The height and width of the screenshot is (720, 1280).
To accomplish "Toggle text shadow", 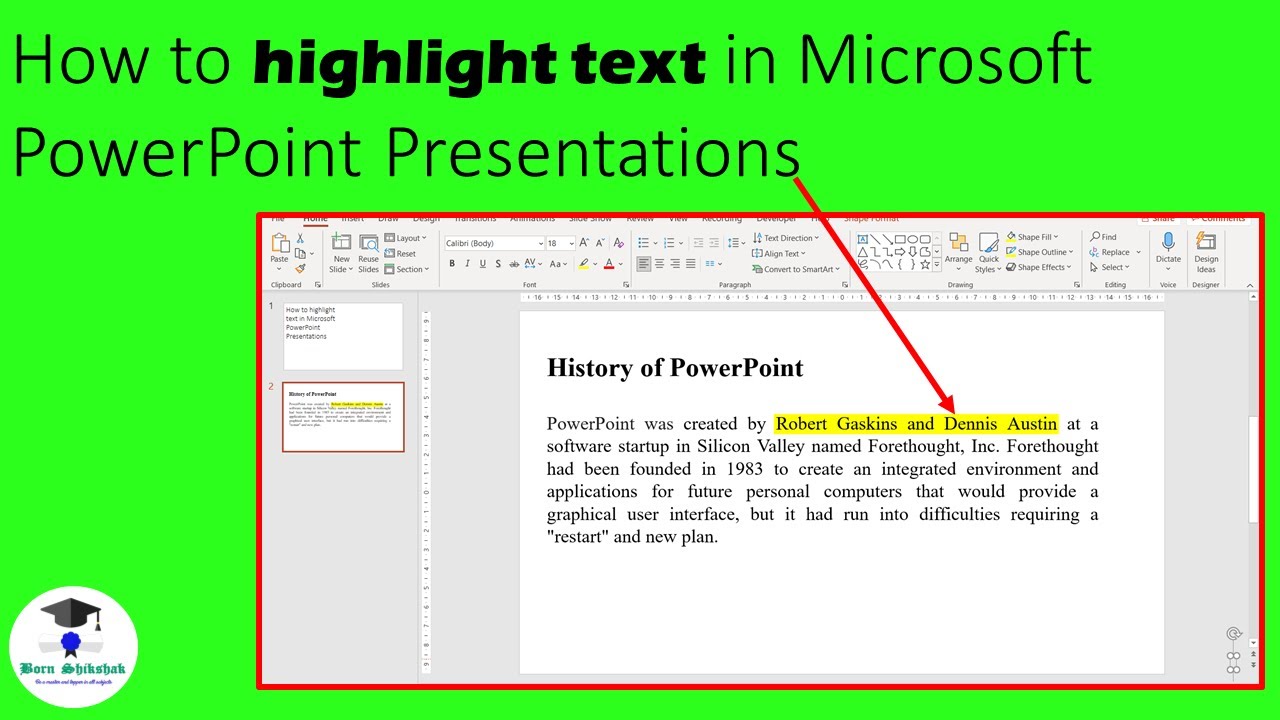I will tap(498, 264).
